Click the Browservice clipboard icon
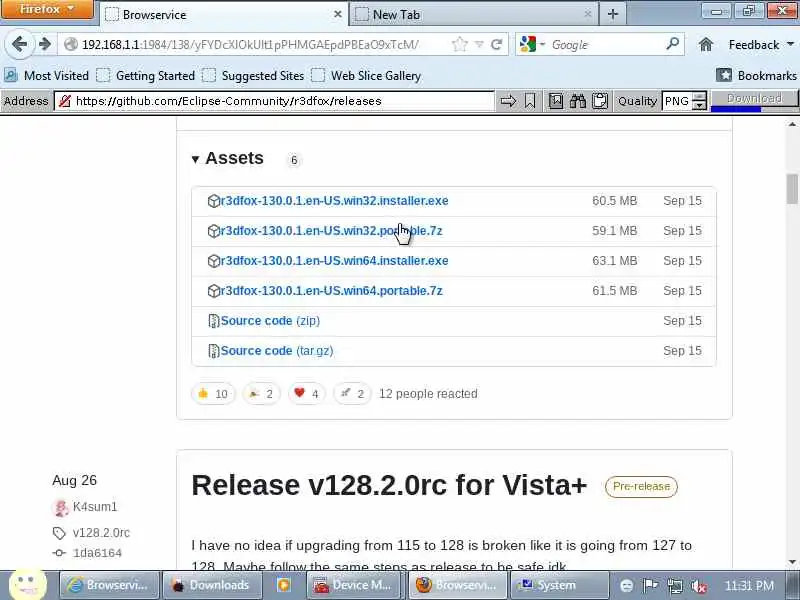 coord(600,101)
